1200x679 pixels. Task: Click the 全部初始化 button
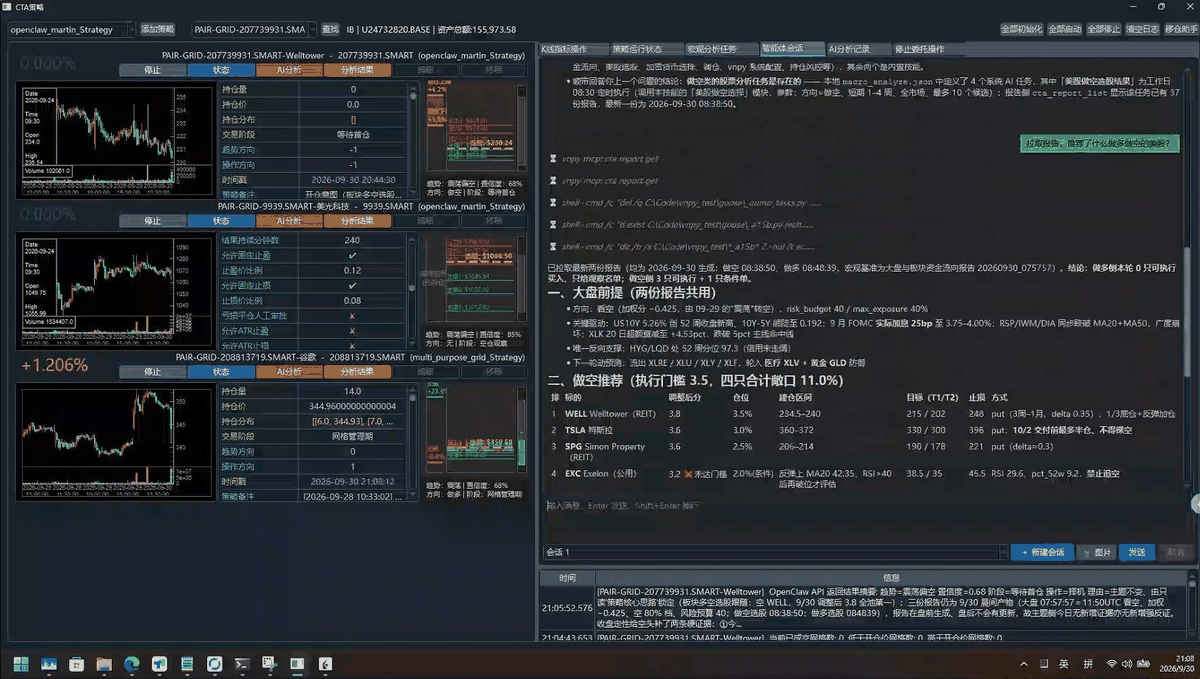[x=1021, y=29]
